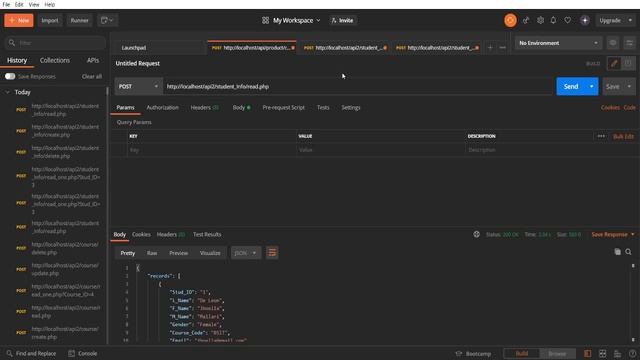Open the Visualize response view
Viewport: 640px width, 360px height.
pyautogui.click(x=210, y=253)
